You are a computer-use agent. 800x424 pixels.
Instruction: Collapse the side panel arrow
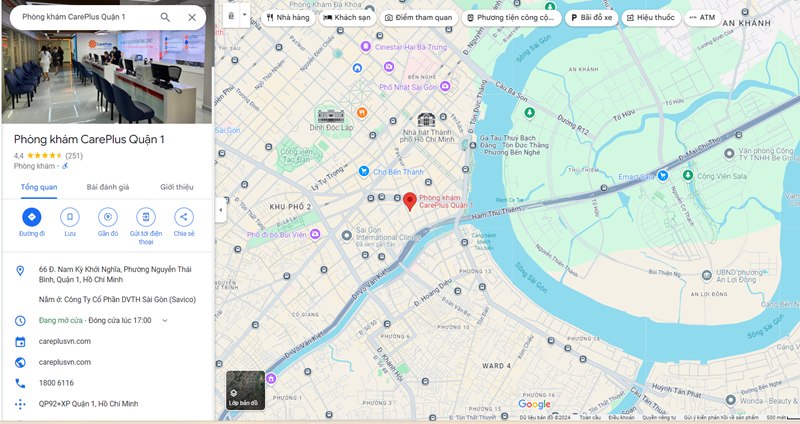220,211
